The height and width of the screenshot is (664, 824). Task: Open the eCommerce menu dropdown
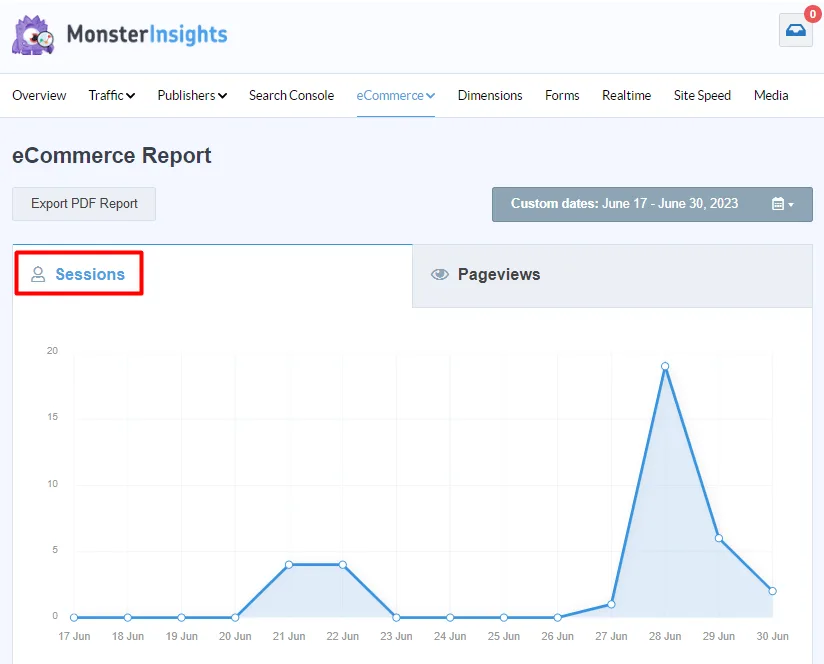point(396,96)
